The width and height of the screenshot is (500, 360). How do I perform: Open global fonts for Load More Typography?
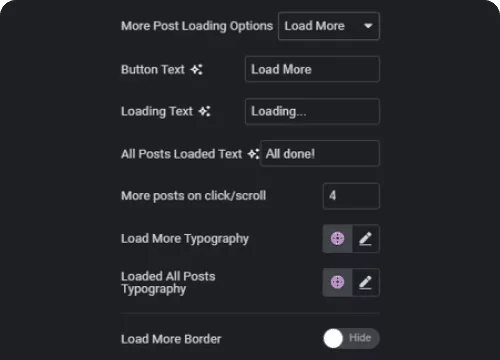pyautogui.click(x=337, y=239)
